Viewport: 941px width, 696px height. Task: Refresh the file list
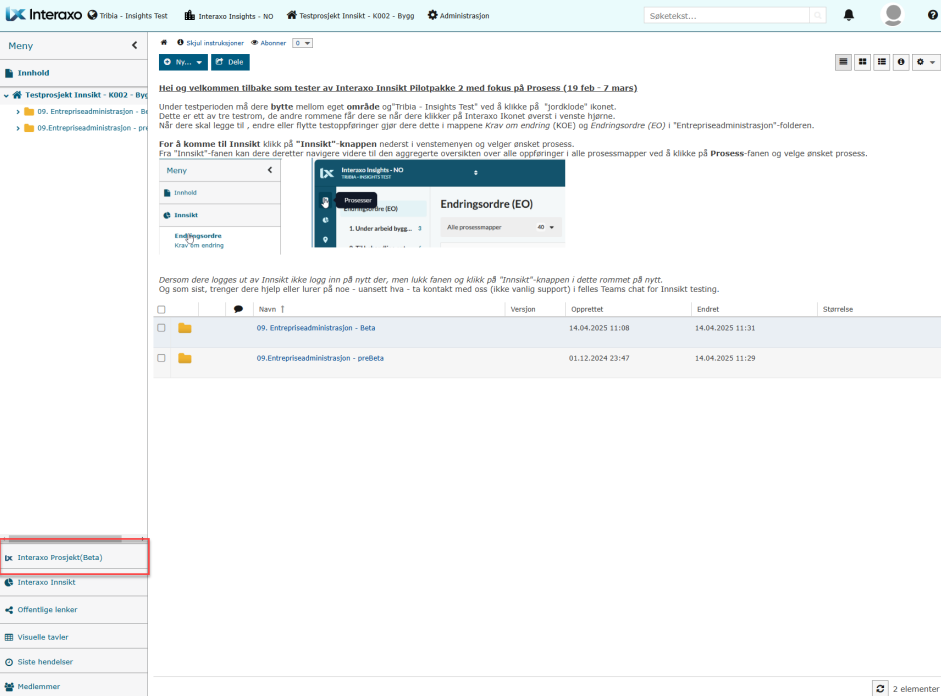(x=880, y=688)
